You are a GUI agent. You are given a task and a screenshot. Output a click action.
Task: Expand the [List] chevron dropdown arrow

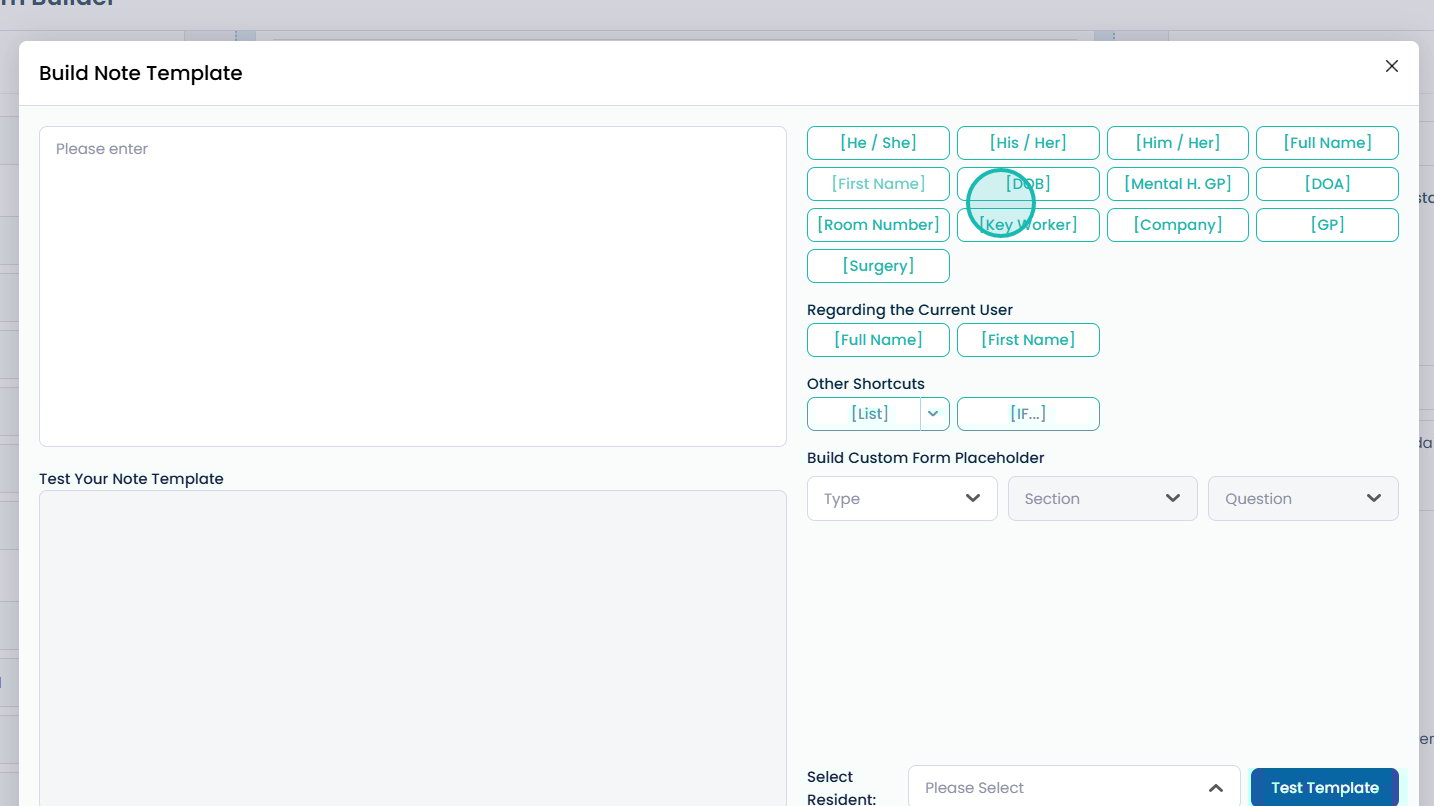pos(934,414)
